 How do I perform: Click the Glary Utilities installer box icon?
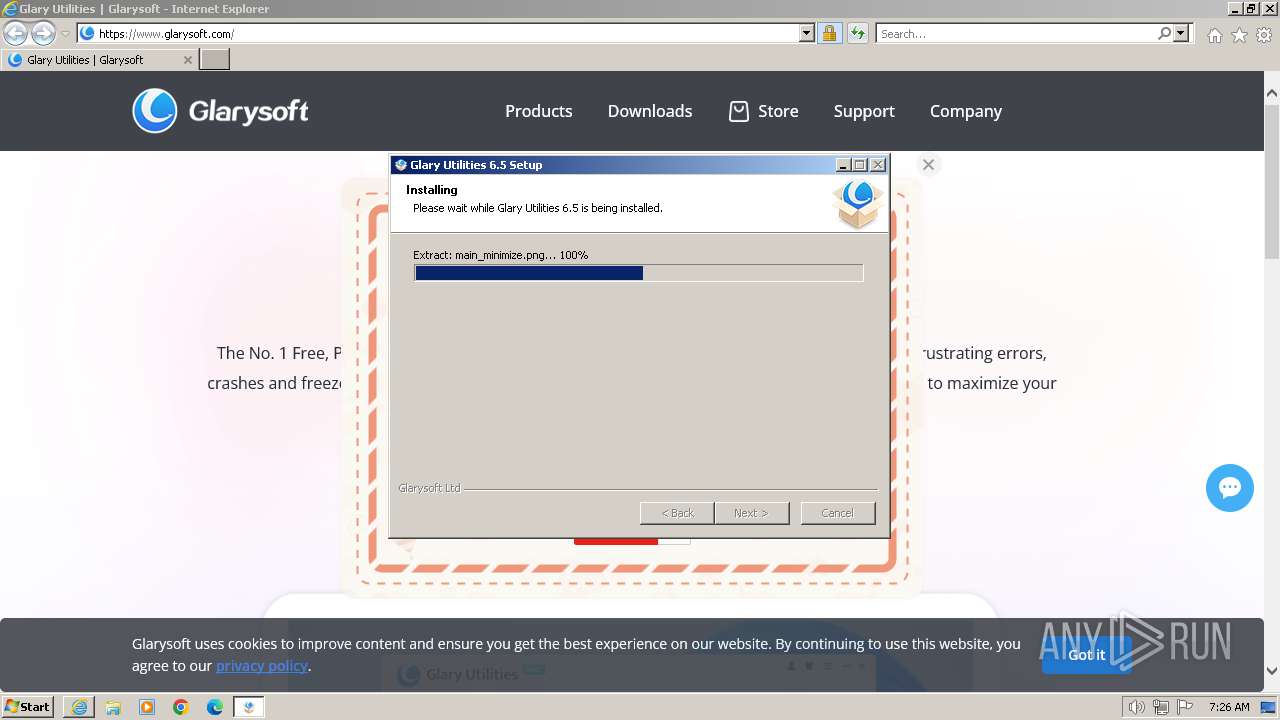coord(857,204)
